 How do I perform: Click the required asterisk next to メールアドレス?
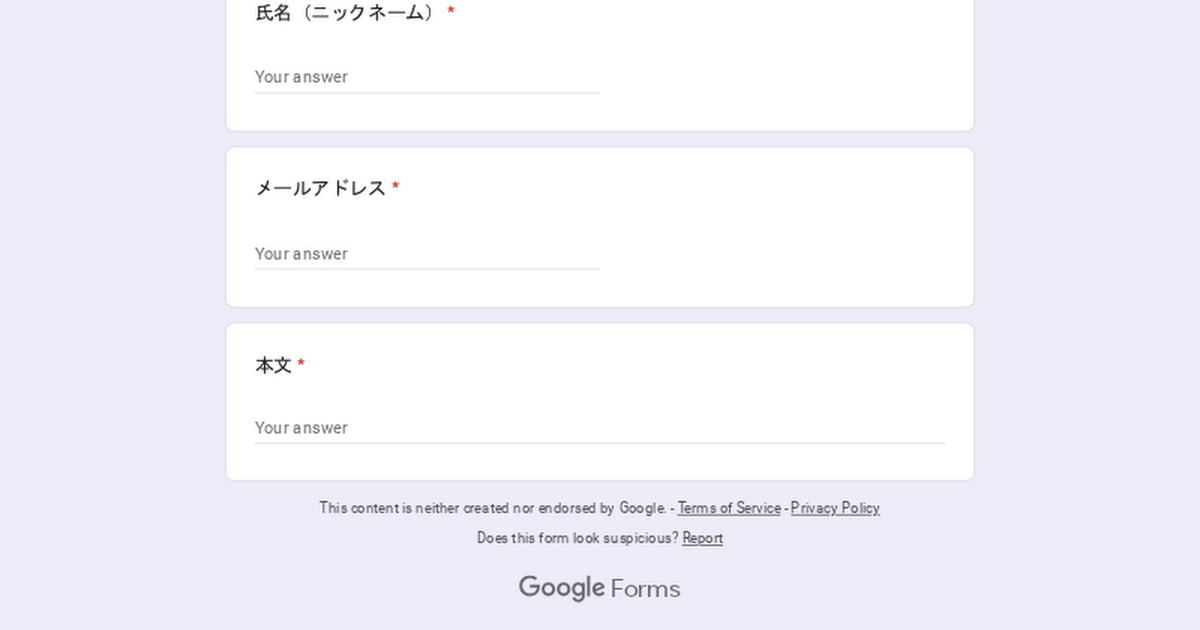395,187
